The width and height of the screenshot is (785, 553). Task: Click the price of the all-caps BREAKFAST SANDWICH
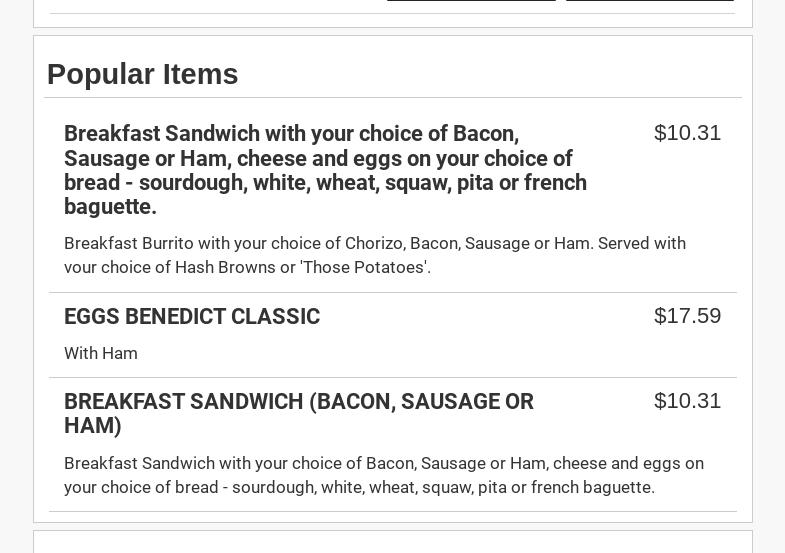(687, 401)
